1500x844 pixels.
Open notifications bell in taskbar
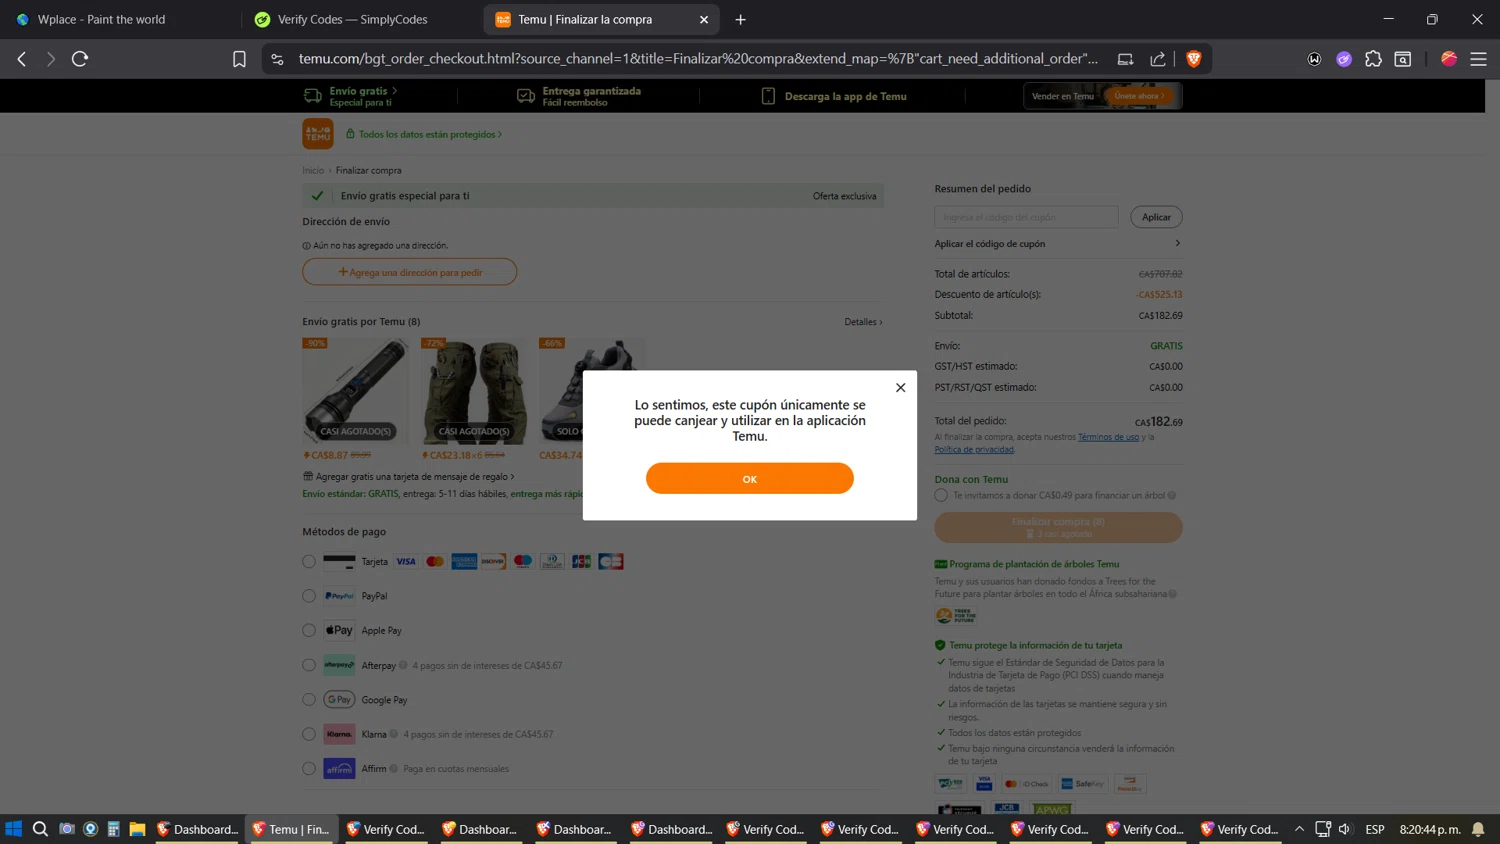1478,829
